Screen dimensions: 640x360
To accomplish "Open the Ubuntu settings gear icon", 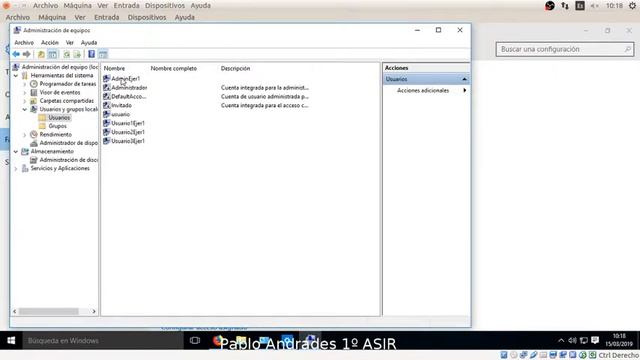I will tap(632, 6).
